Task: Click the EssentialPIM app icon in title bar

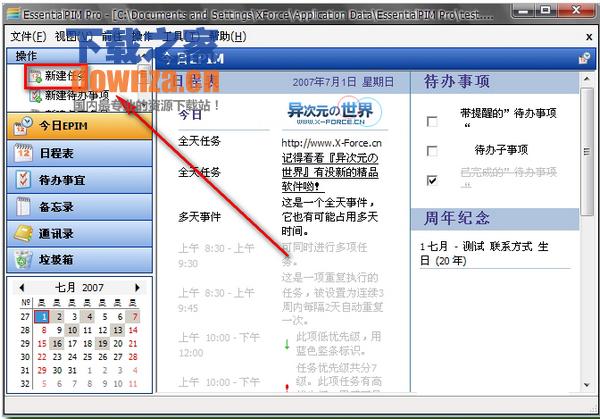Action: 13,14
